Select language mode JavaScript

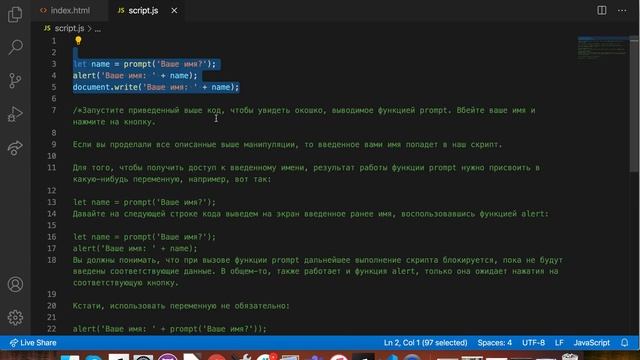pyautogui.click(x=591, y=343)
